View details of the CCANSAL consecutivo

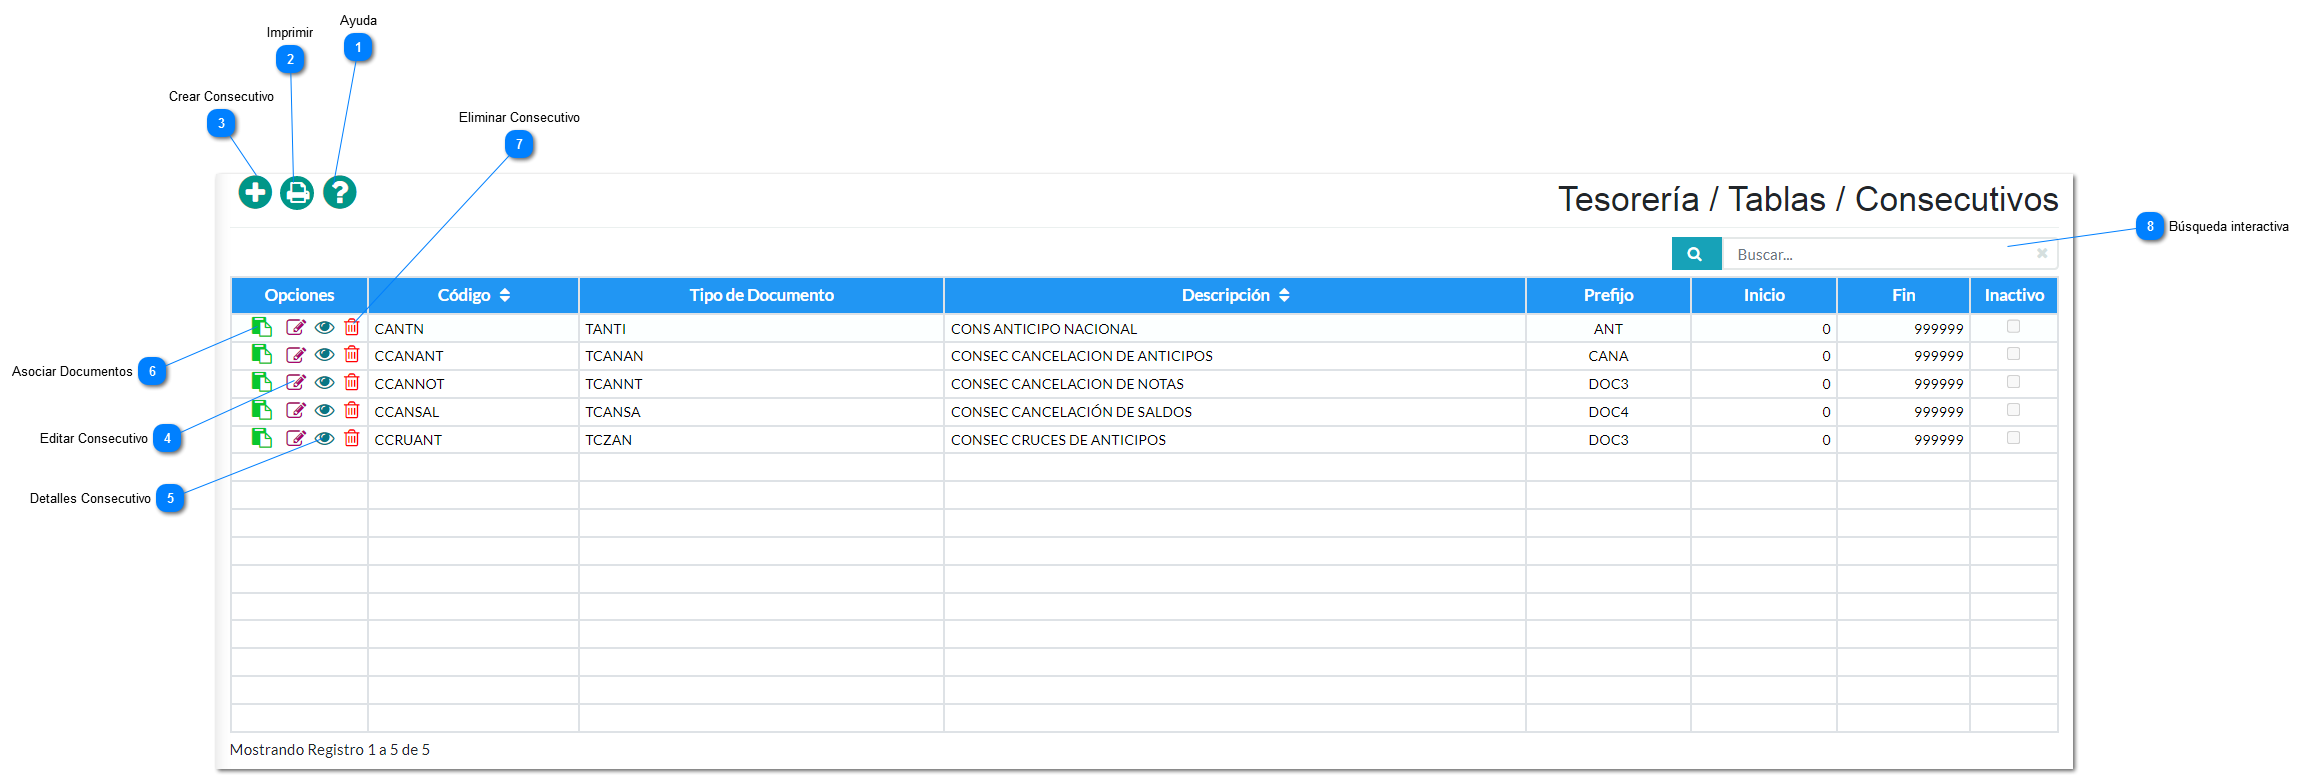point(325,410)
